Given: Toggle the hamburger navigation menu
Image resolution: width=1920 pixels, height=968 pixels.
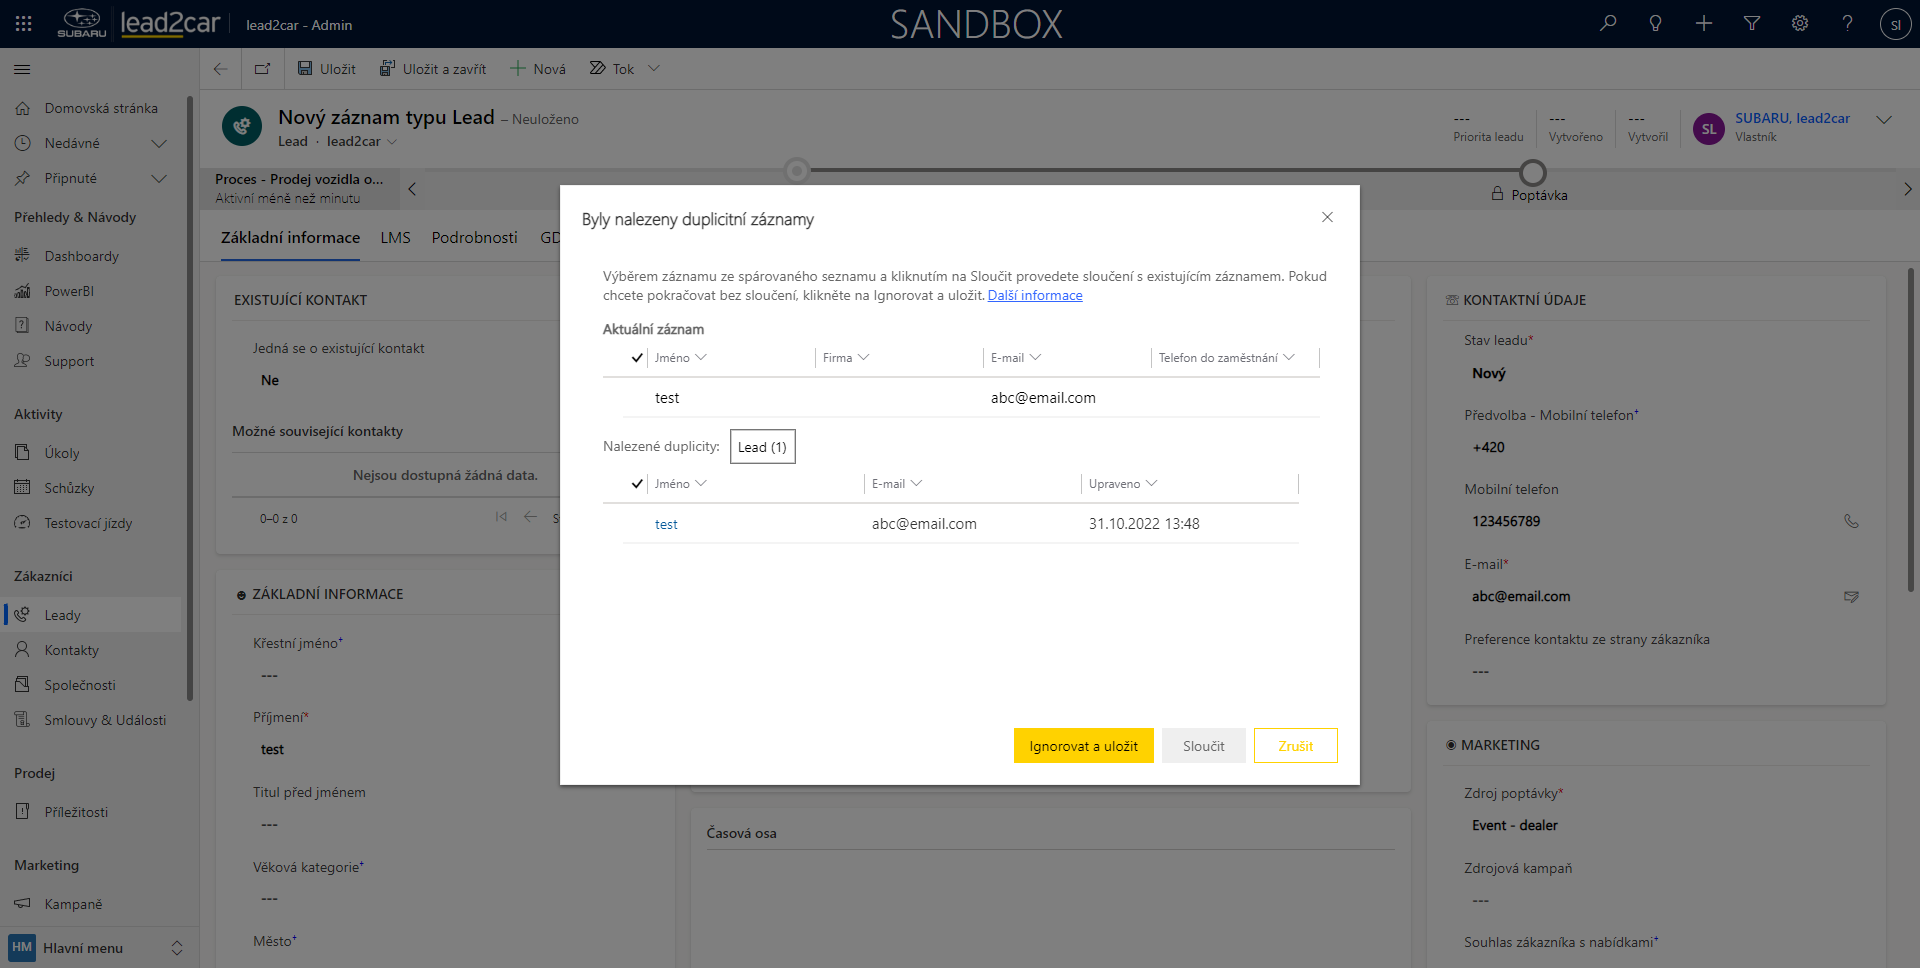Looking at the screenshot, I should pyautogui.click(x=22, y=70).
